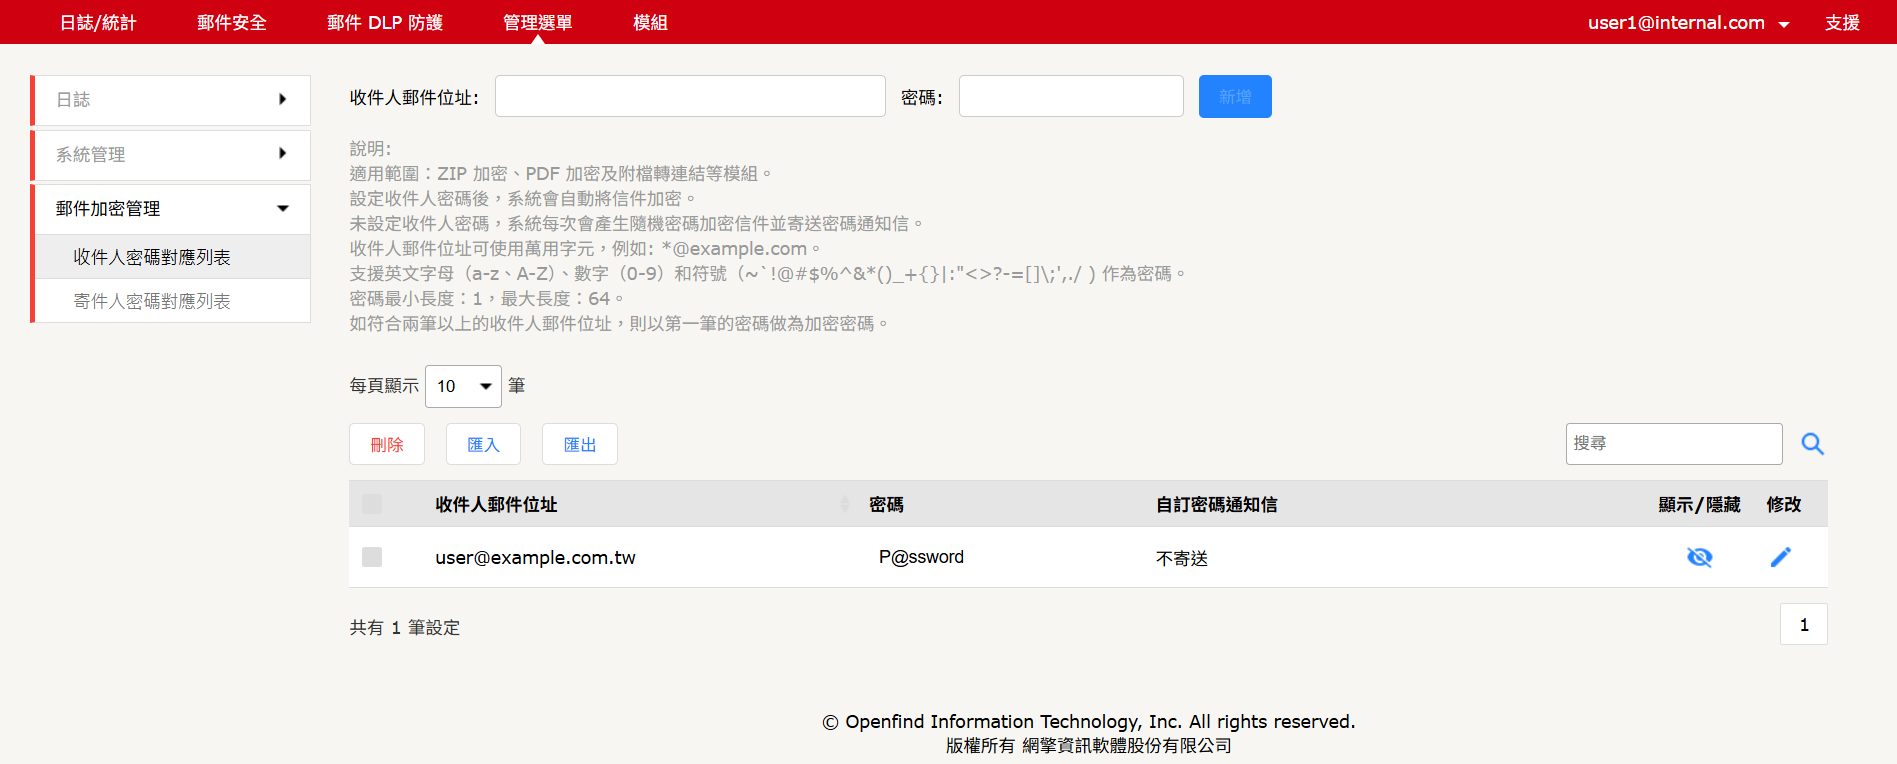Click the 共有 1 筆設定 summary text

tap(405, 628)
